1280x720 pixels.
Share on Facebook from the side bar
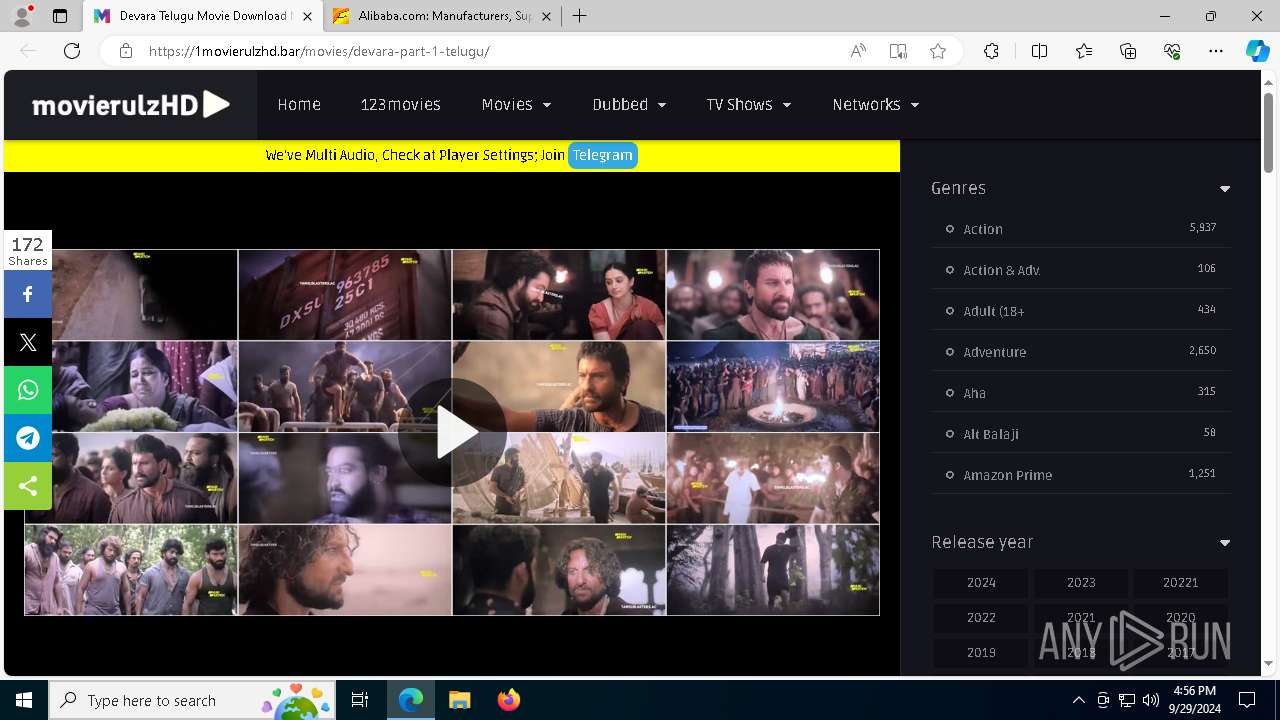pyautogui.click(x=28, y=294)
